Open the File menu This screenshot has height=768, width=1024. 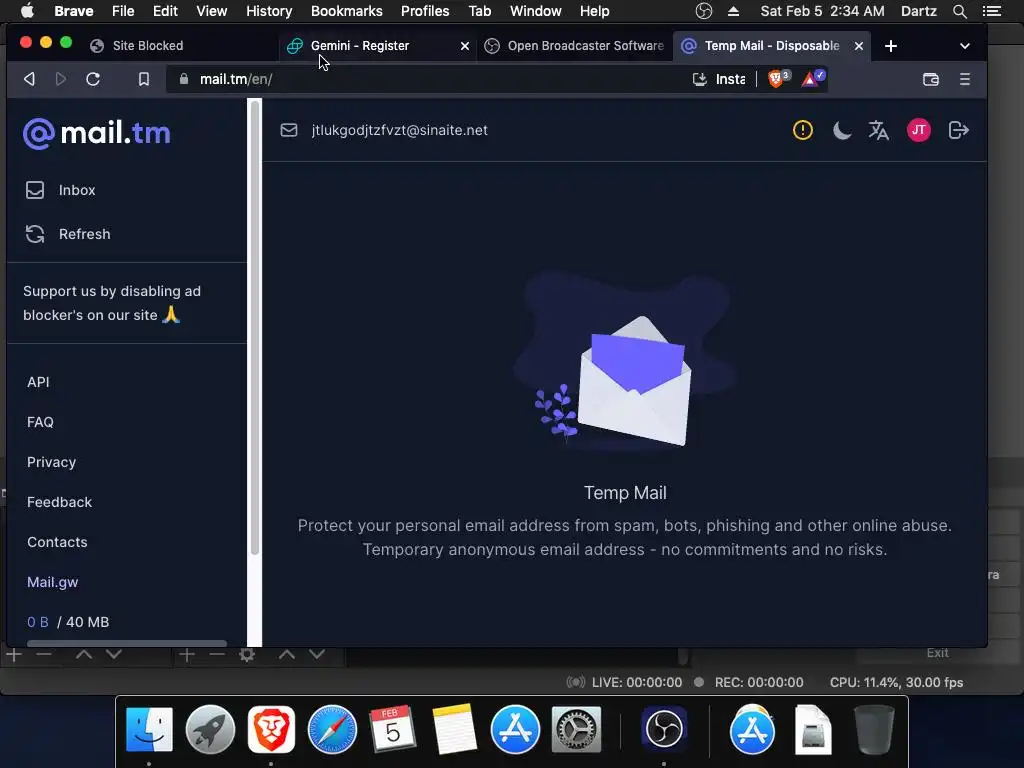pos(123,11)
